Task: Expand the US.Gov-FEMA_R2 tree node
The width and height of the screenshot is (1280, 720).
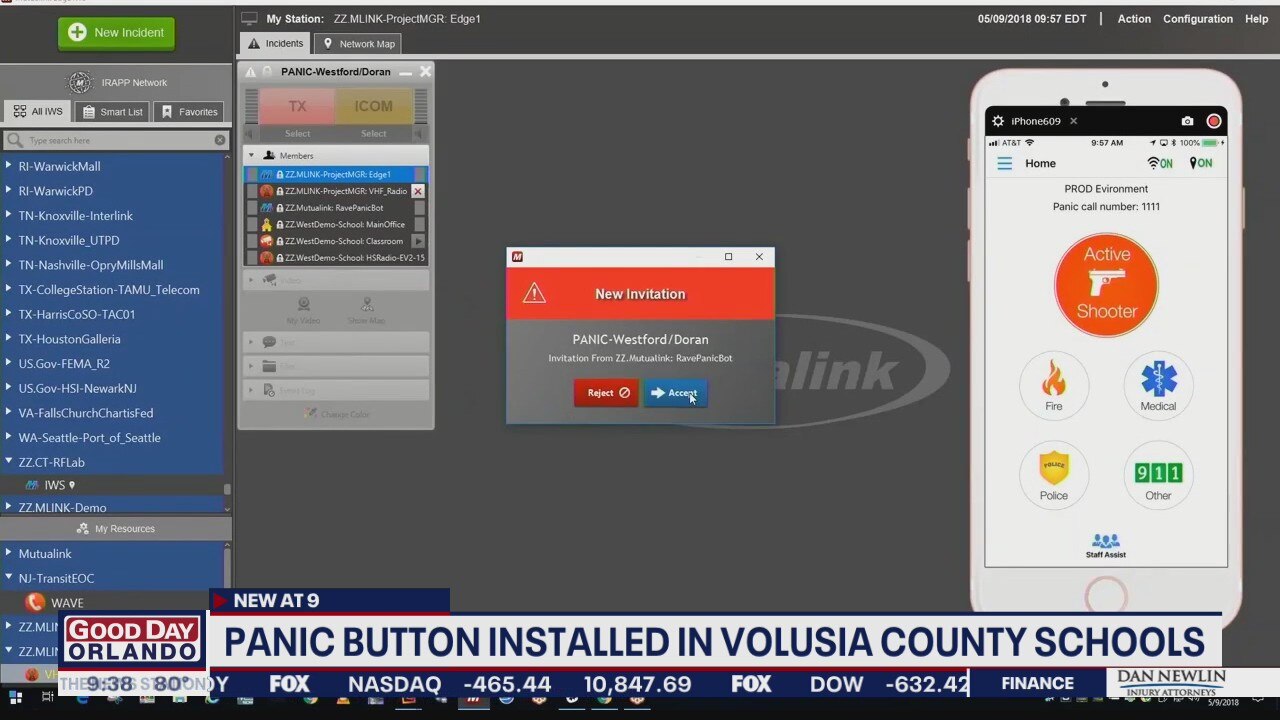Action: (x=9, y=364)
